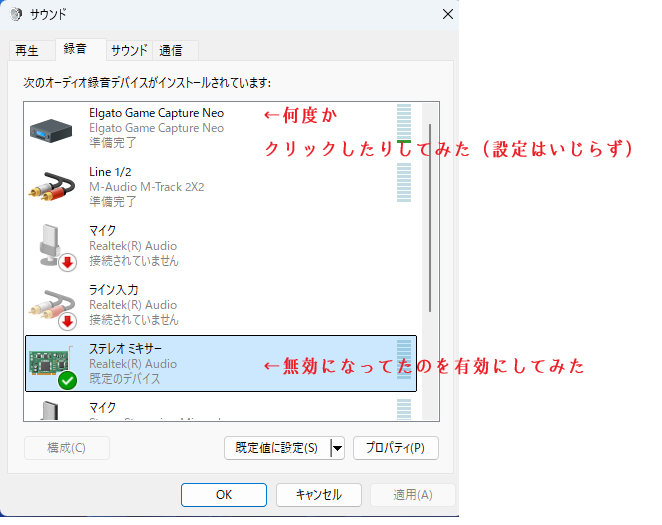Click the 既定値に設定(S) button
This screenshot has width=662, height=525.
click(277, 448)
